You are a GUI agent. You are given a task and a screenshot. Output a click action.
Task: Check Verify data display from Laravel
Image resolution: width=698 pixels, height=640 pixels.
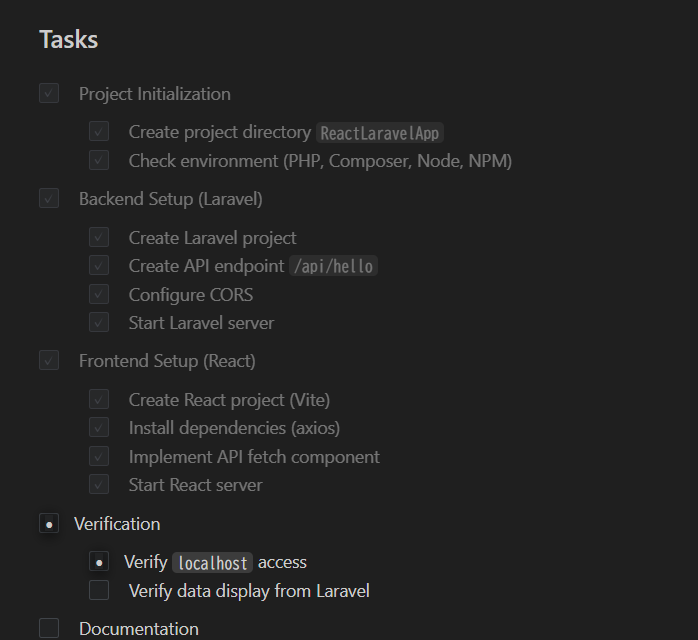99,591
